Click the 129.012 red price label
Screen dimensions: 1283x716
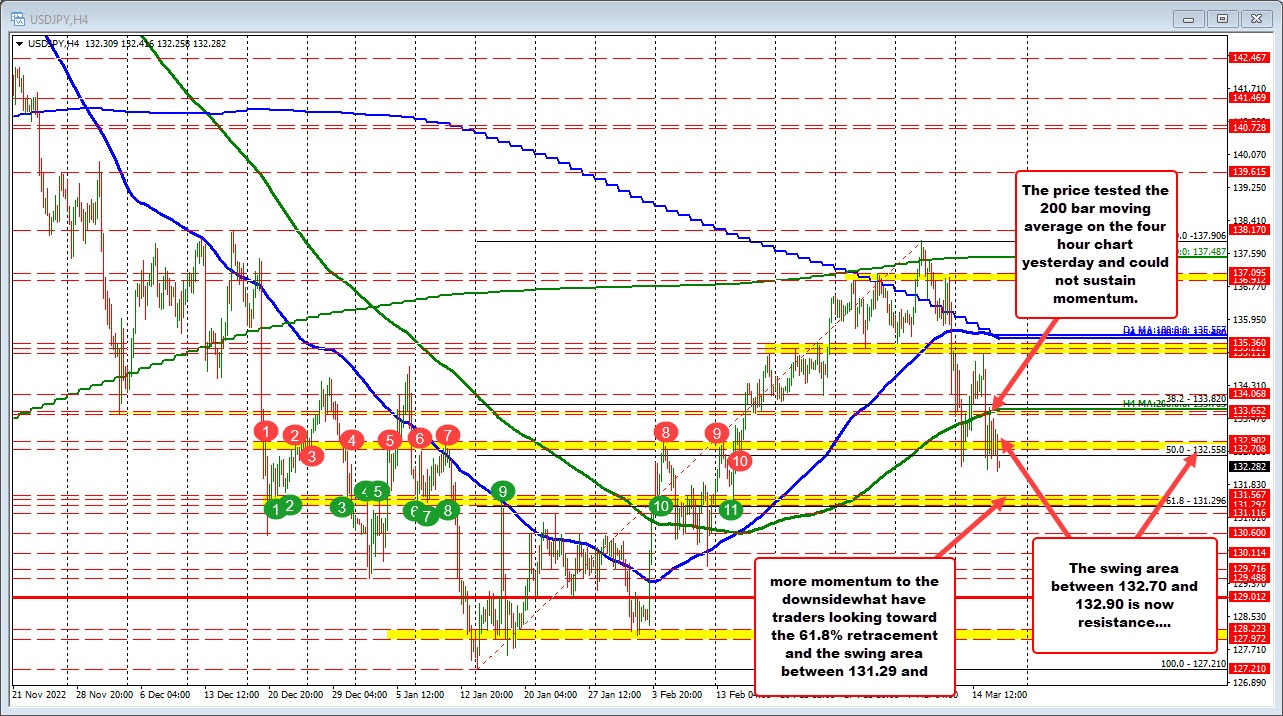pyautogui.click(x=1247, y=596)
